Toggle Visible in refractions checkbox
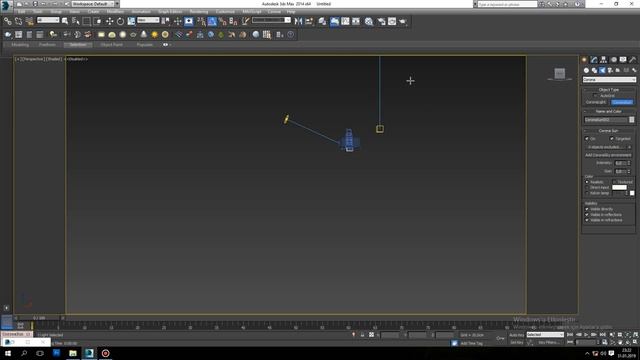Viewport: 640px width, 360px height. click(587, 220)
